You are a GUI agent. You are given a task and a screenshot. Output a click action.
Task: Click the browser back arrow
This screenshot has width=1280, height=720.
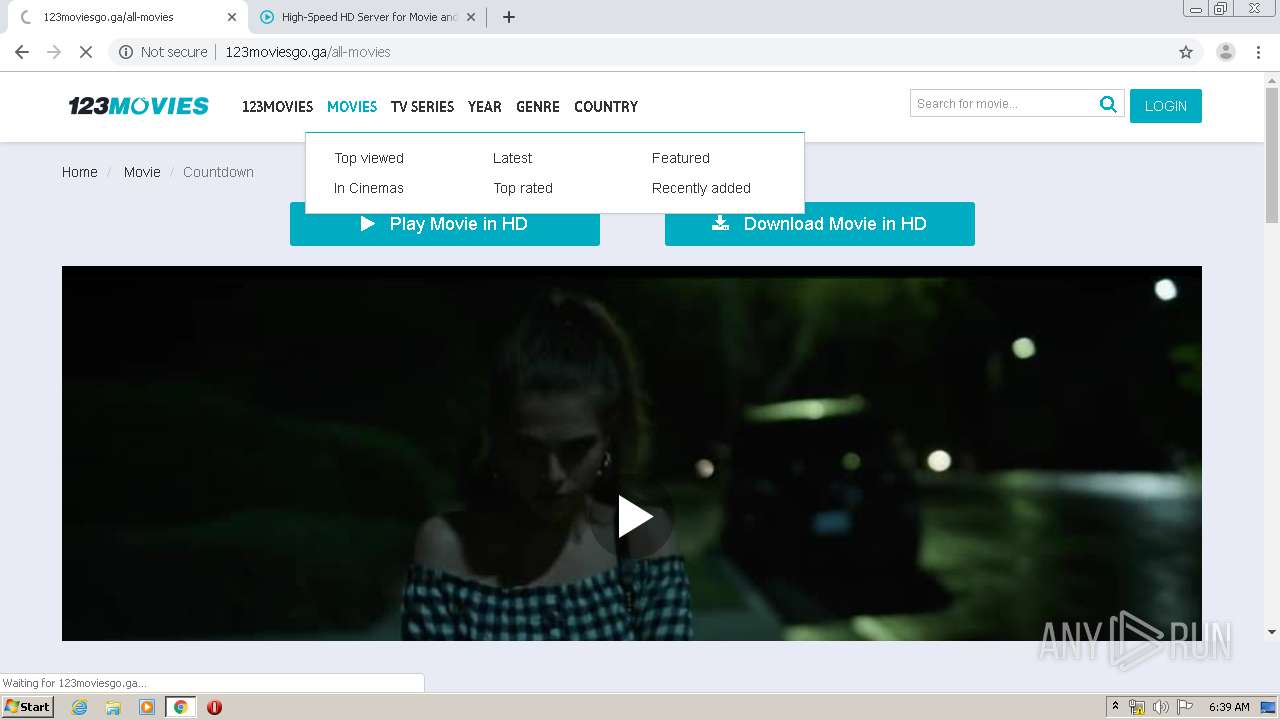22,52
